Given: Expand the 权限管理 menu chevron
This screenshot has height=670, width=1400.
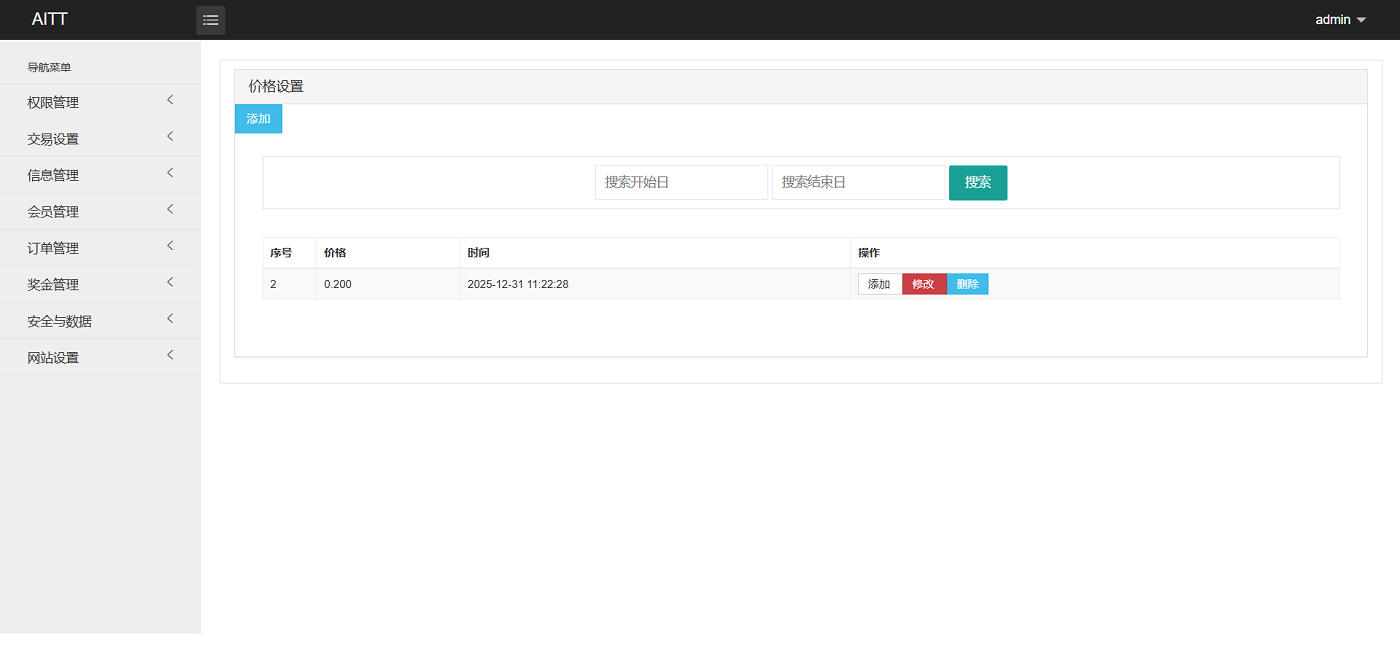Looking at the screenshot, I should coord(170,100).
